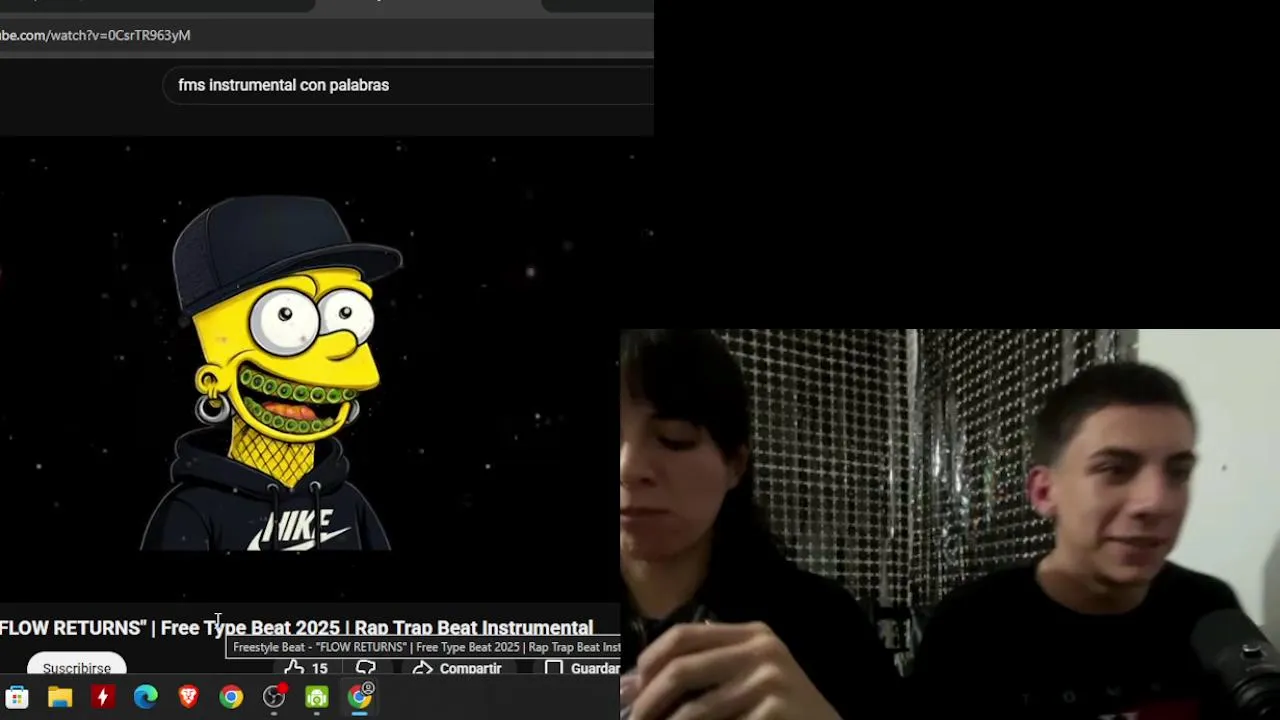Click the Simpson character video player
Image resolution: width=1280 pixels, height=720 pixels.
coord(327,370)
